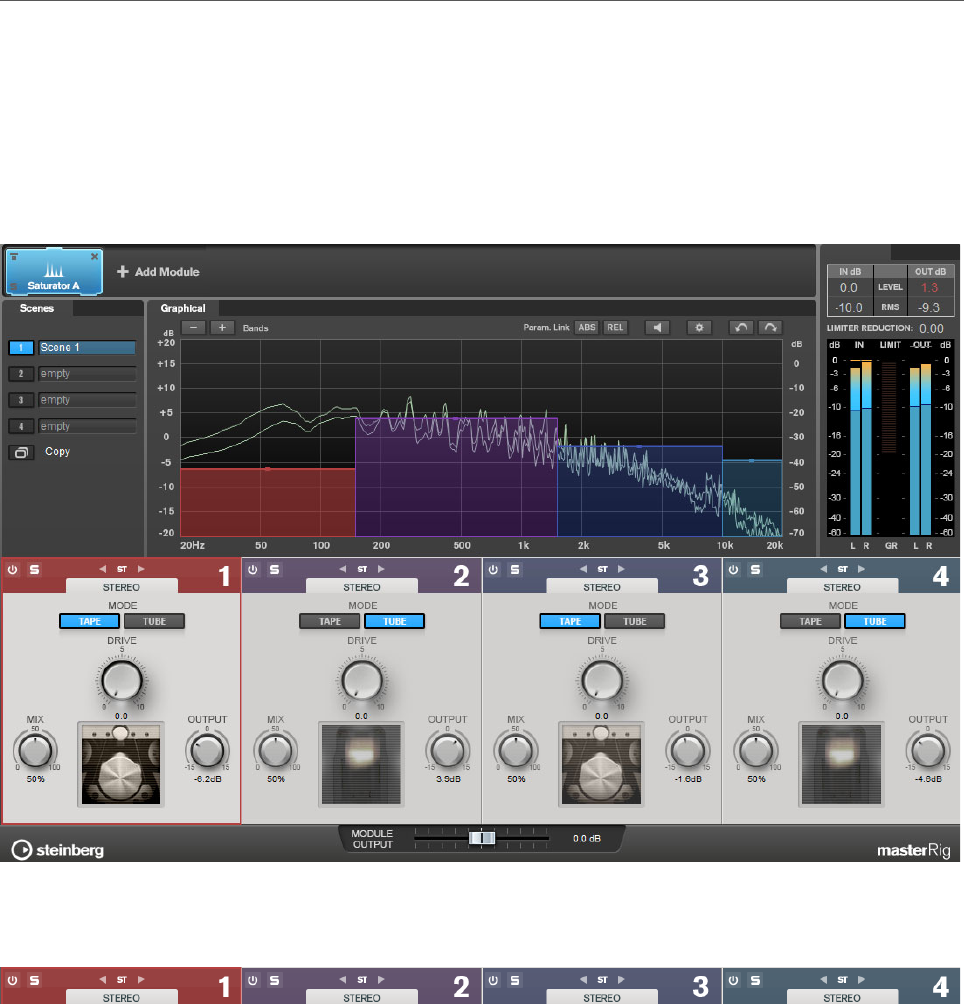This screenshot has width=964, height=1004.
Task: Click band 4 next channel arrow
Action: 862,569
